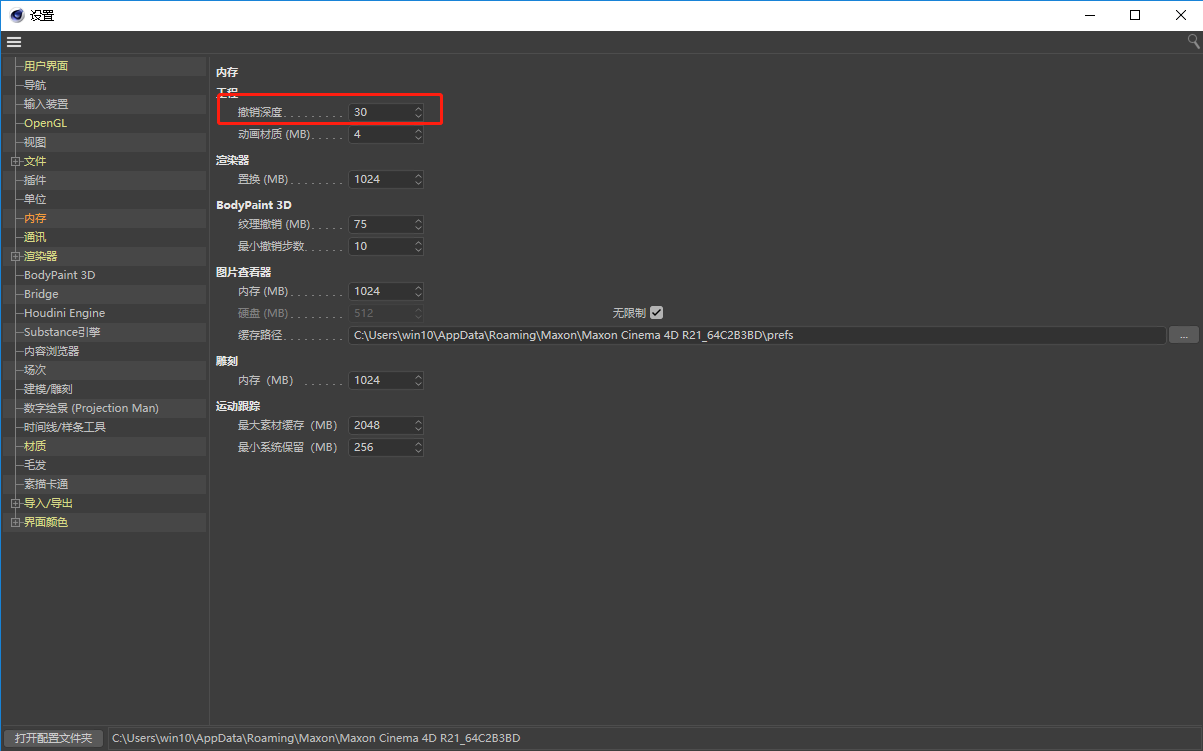Select 输入装置 category
The image size is (1203, 751).
tap(46, 104)
